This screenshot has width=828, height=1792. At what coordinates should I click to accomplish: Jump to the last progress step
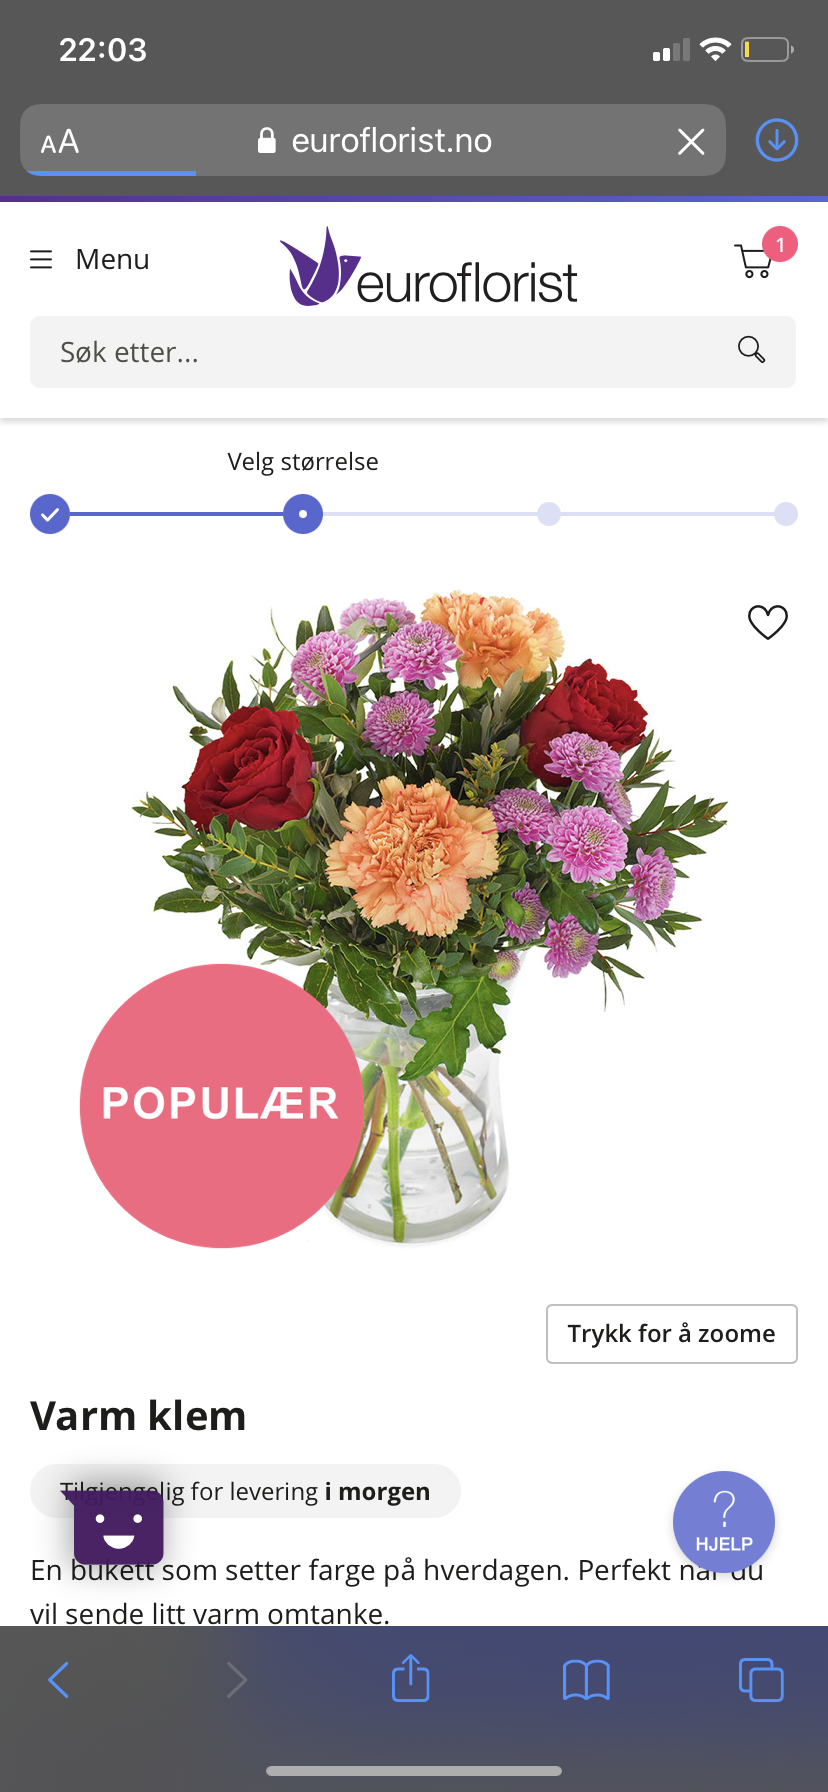click(x=786, y=514)
